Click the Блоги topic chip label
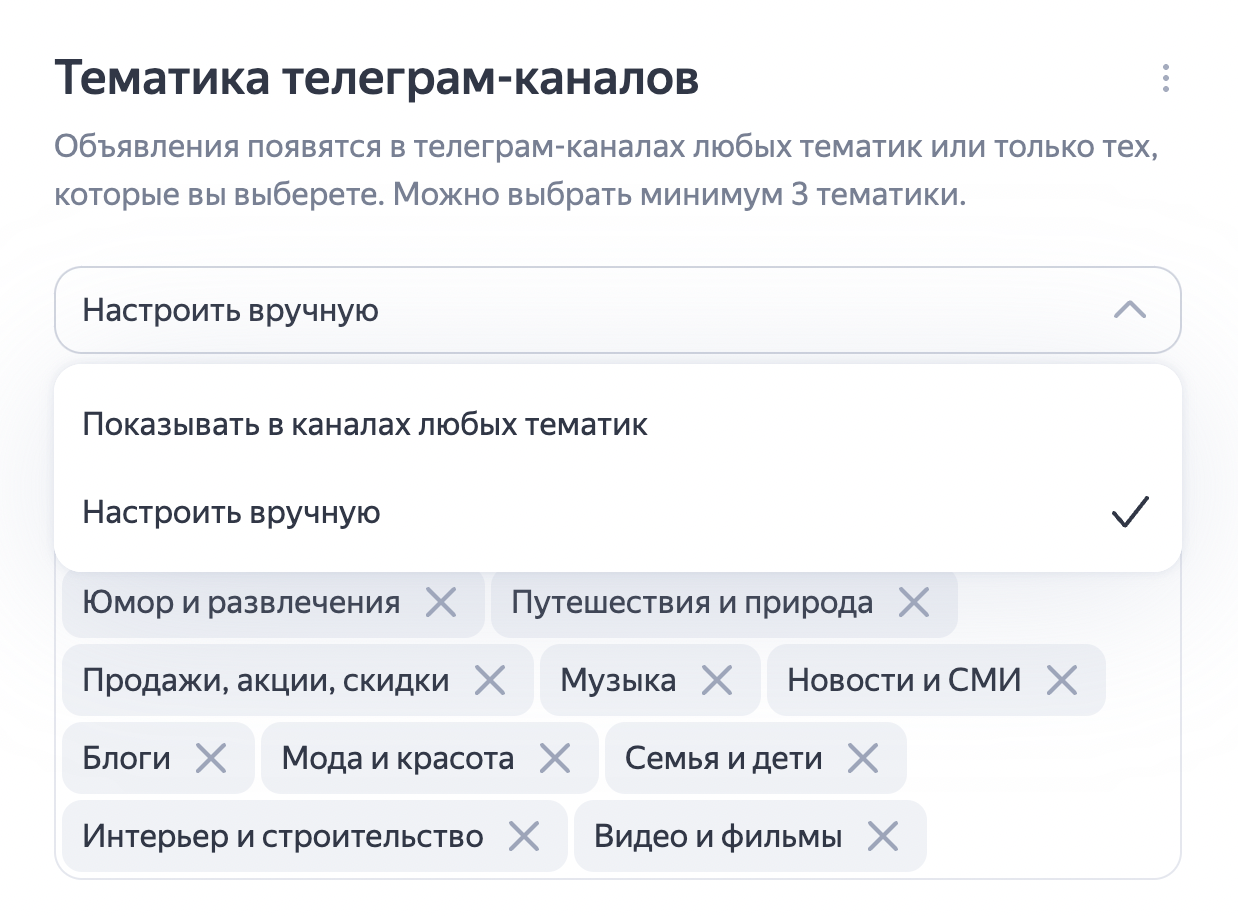 tap(127, 758)
